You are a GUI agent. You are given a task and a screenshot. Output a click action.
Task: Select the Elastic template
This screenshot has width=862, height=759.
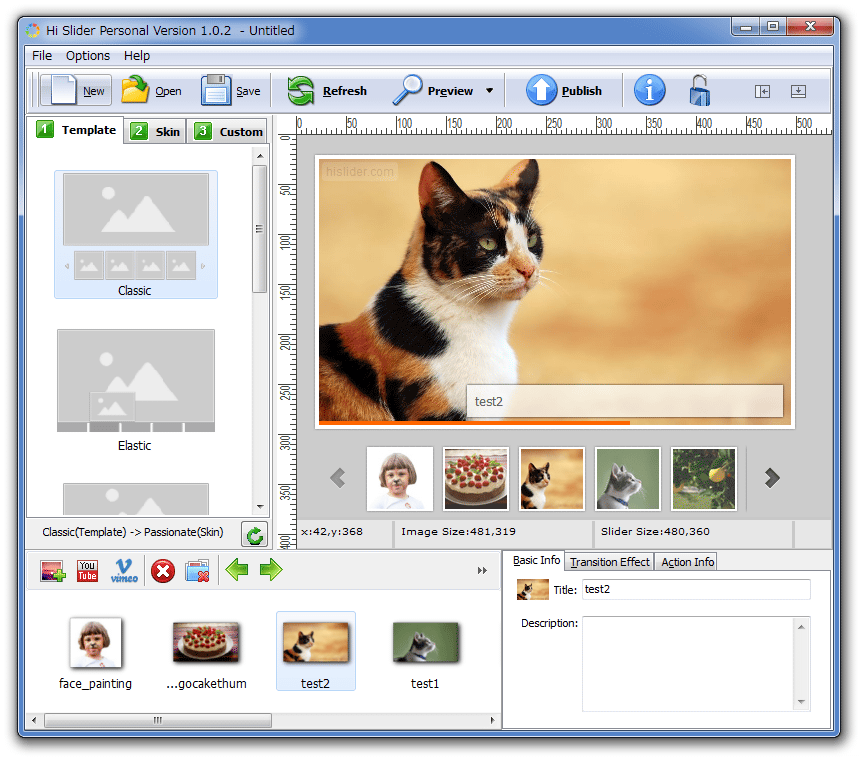tap(136, 391)
